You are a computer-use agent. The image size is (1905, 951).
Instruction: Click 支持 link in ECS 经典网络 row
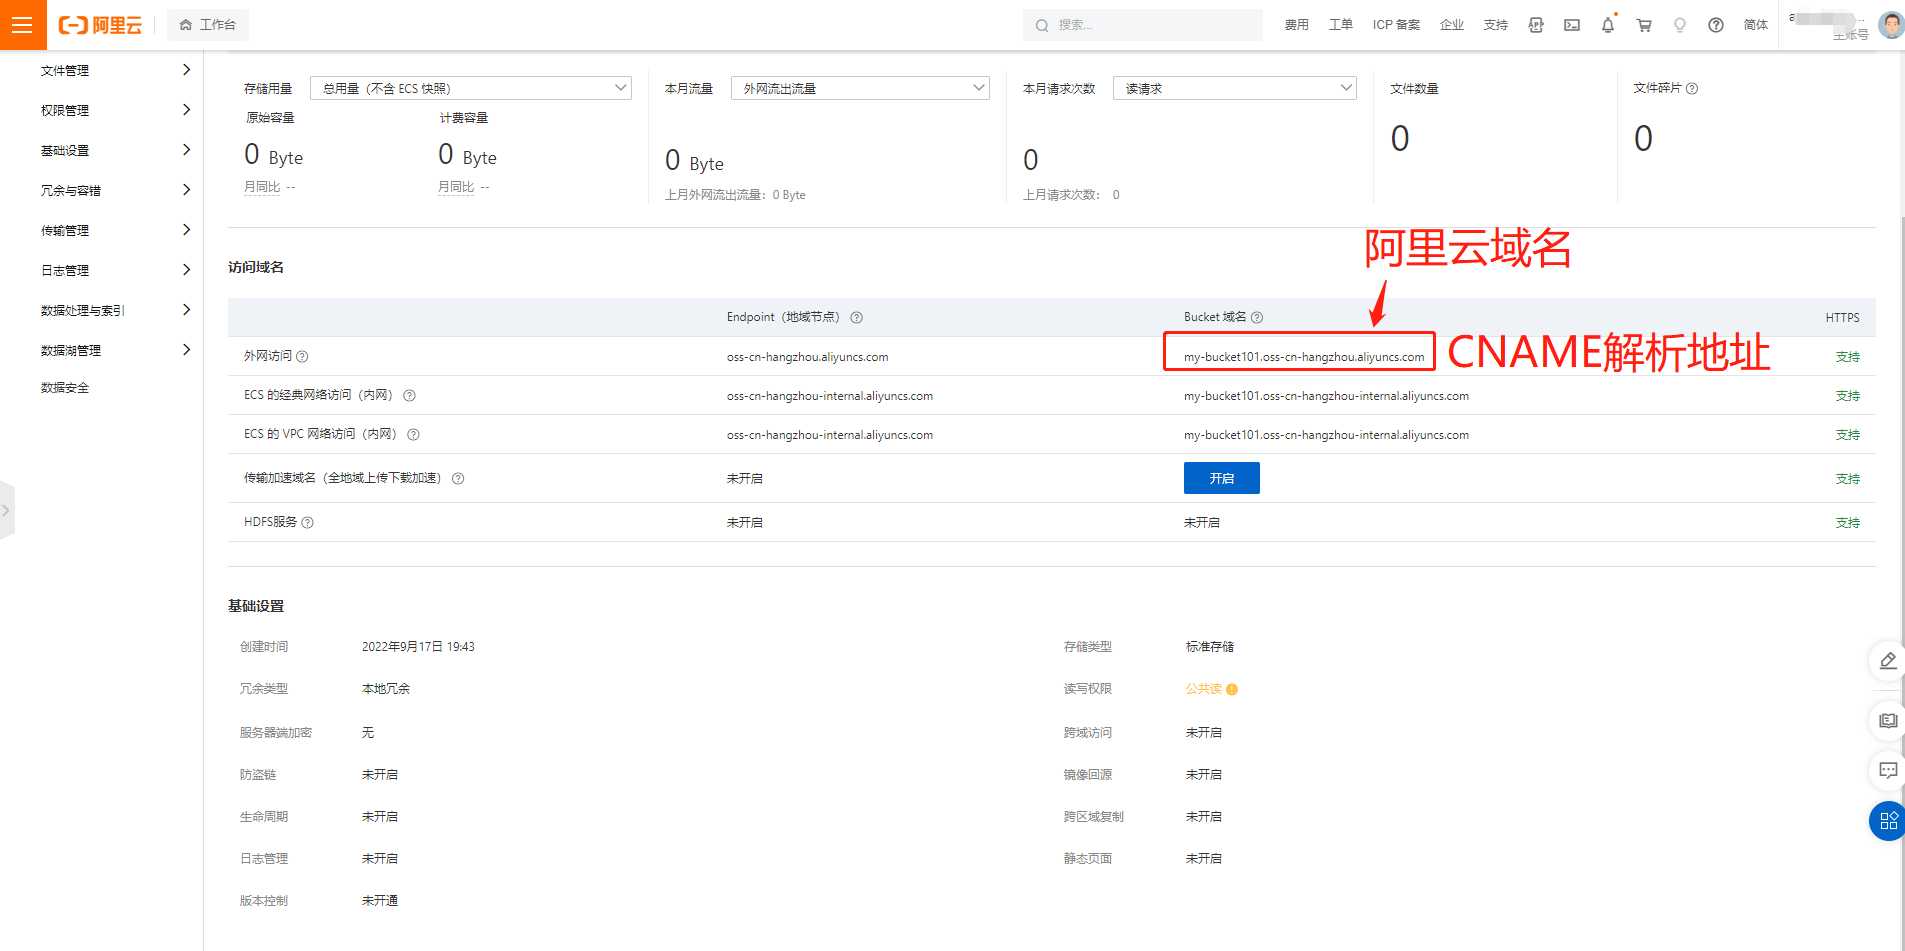coord(1847,396)
